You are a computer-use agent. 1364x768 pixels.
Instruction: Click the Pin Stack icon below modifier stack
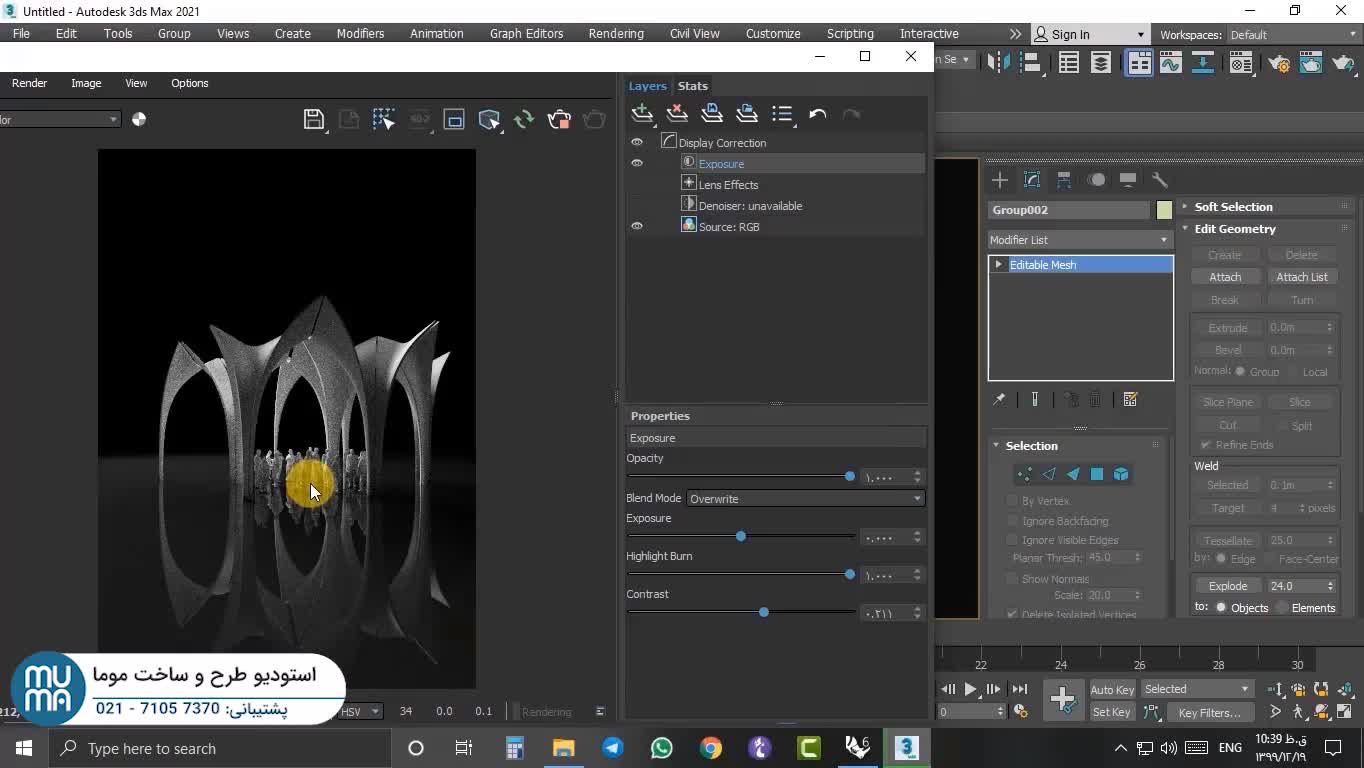(x=999, y=400)
